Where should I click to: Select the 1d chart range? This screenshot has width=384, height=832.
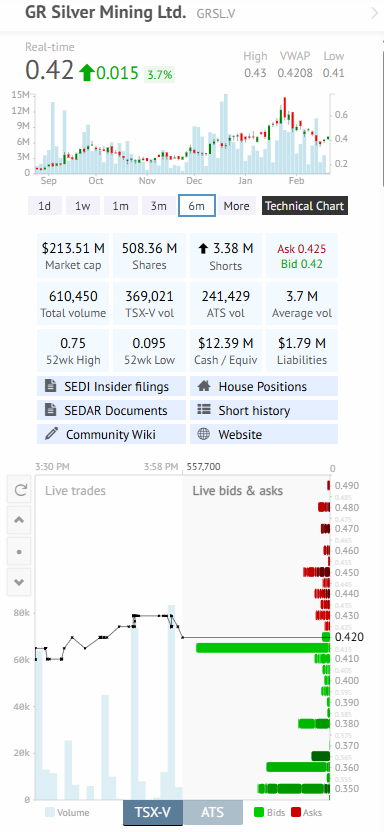click(x=45, y=206)
